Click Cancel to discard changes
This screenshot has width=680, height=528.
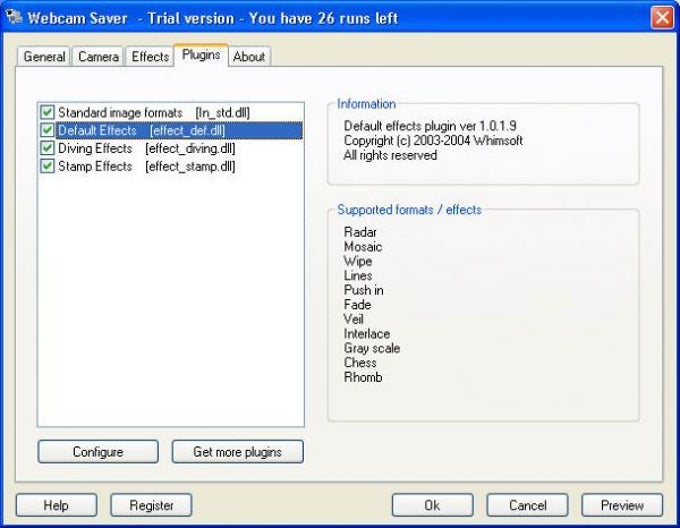[527, 505]
